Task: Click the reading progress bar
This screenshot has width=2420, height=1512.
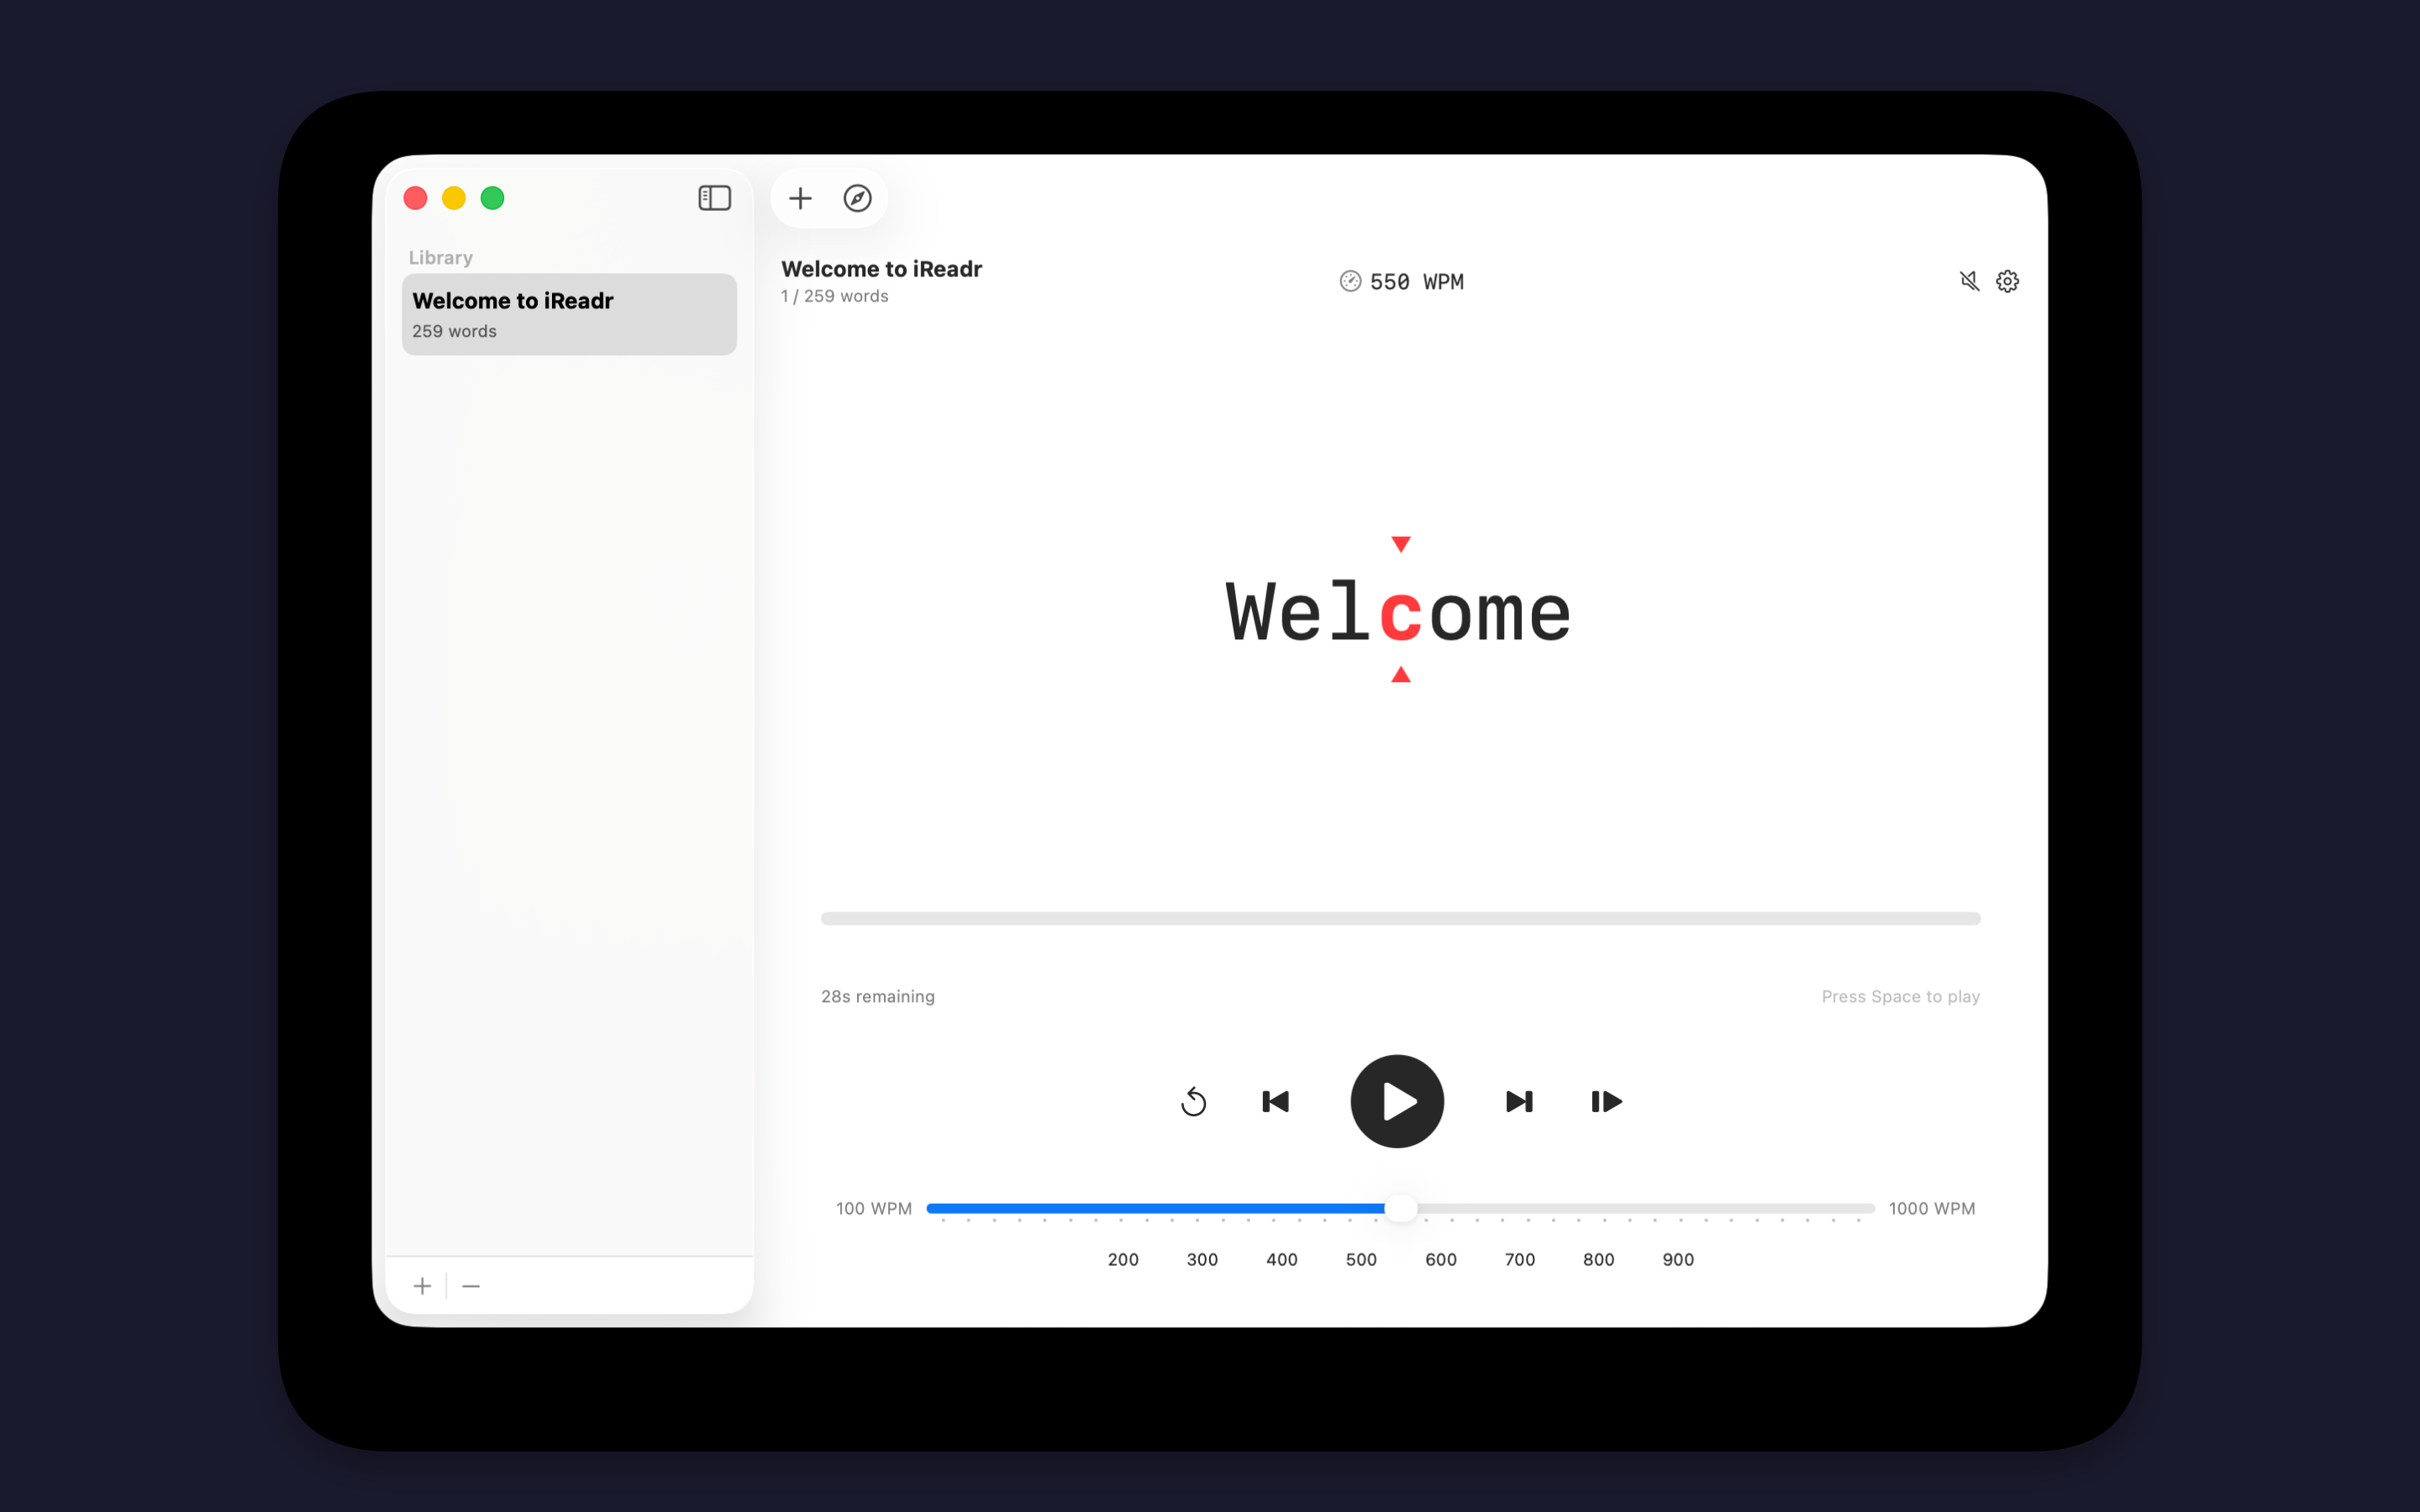Action: 1400,917
